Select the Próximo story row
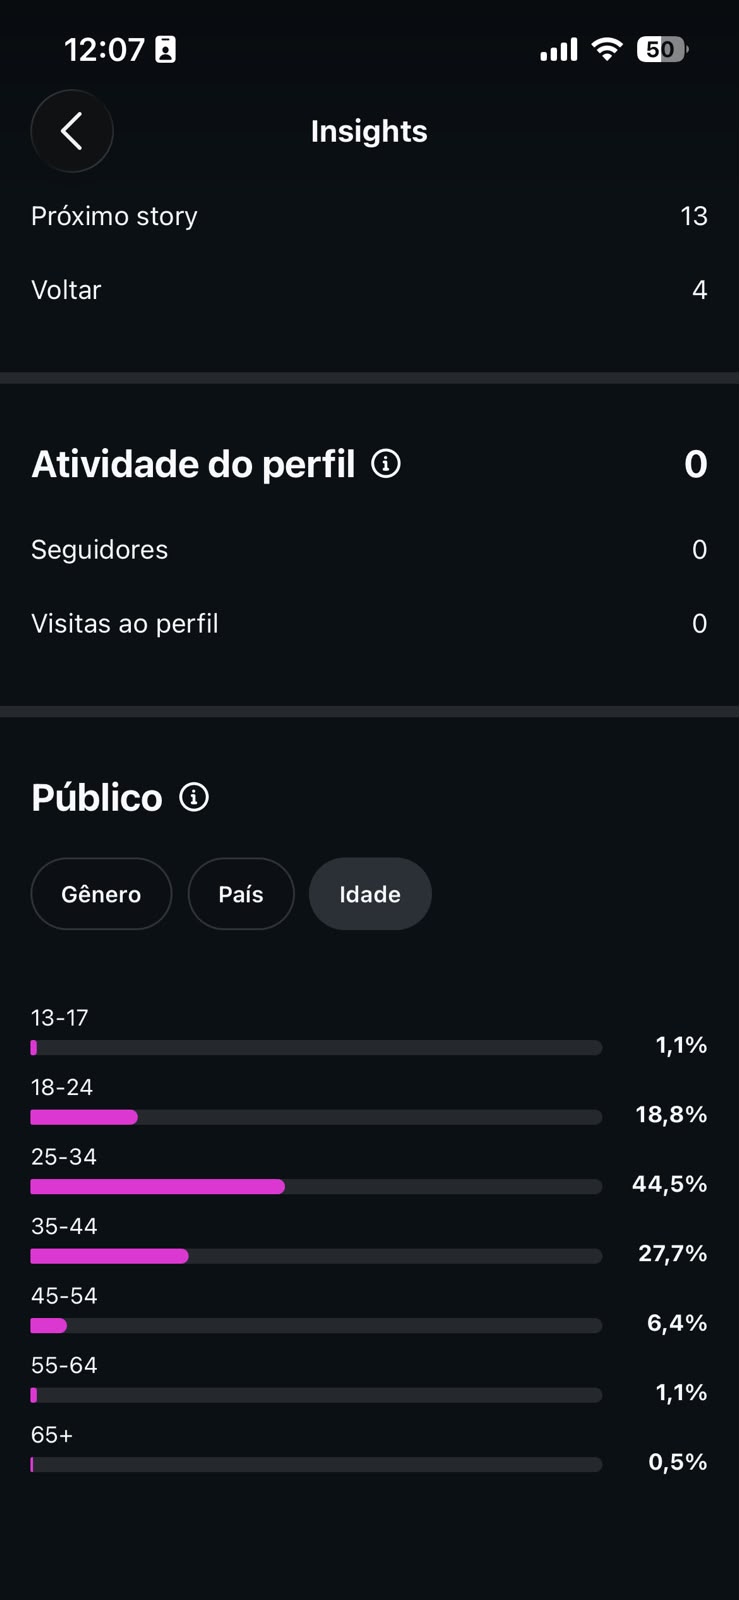 pos(369,216)
